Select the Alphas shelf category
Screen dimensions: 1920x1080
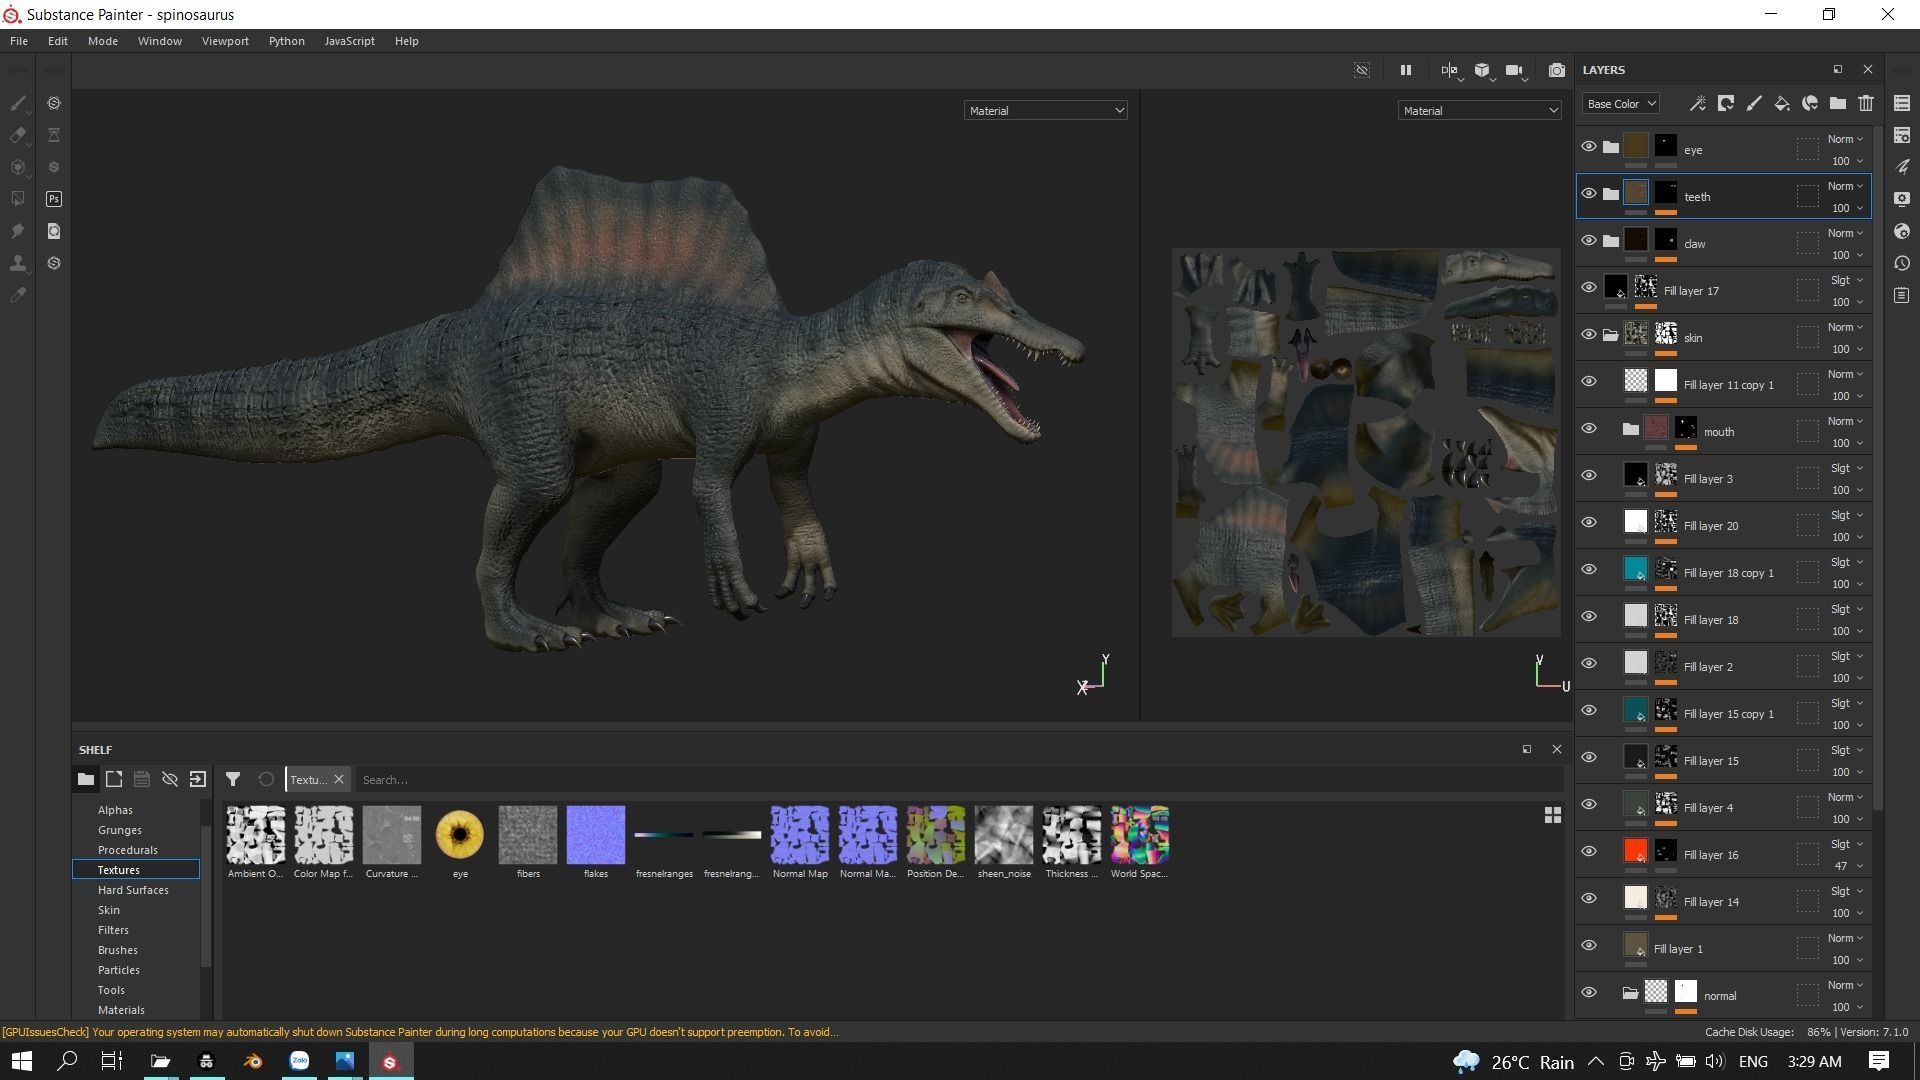pos(115,810)
